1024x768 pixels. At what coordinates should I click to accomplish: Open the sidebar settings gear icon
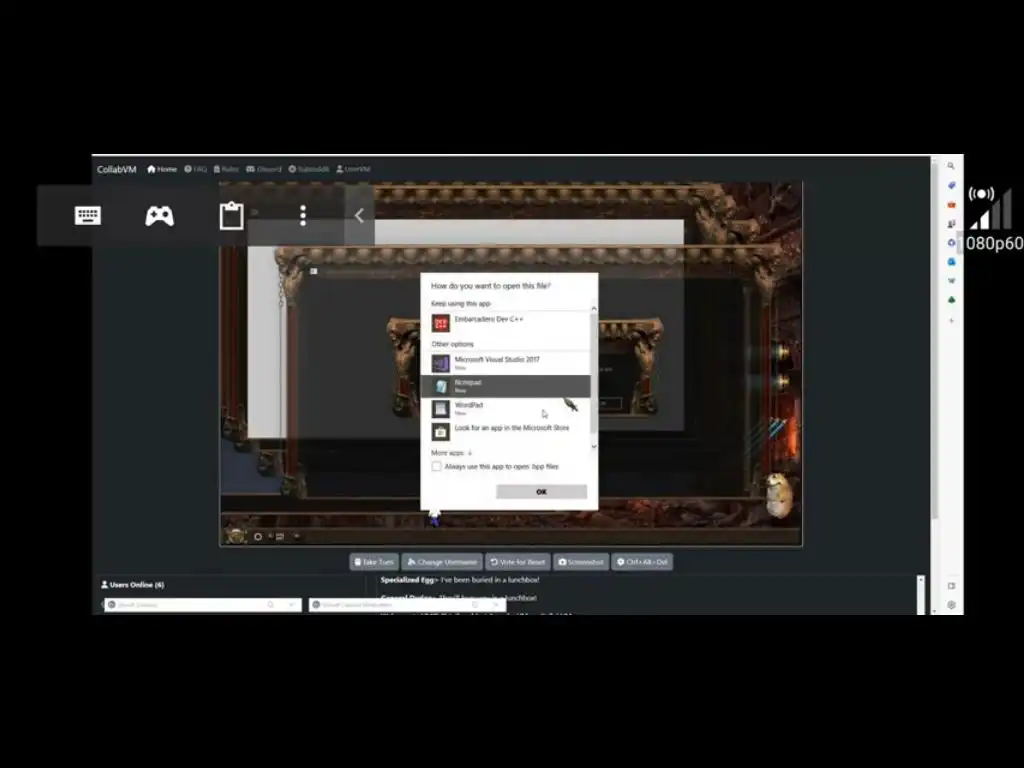[951, 605]
